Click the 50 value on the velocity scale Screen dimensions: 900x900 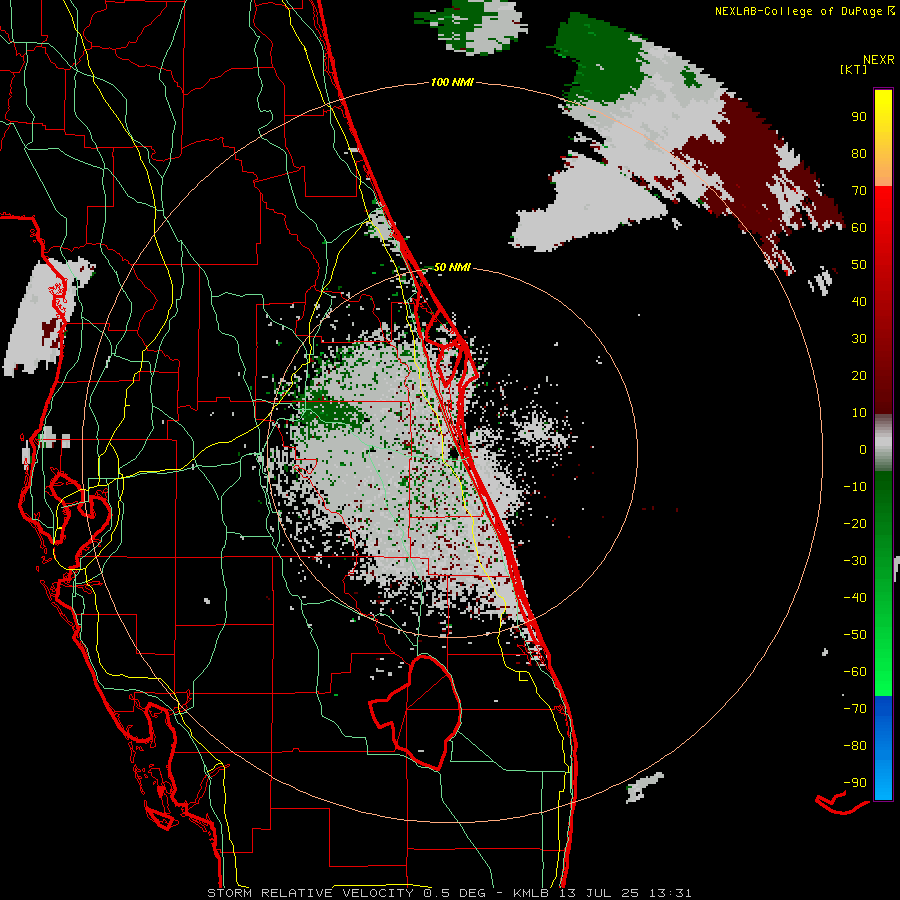click(859, 265)
